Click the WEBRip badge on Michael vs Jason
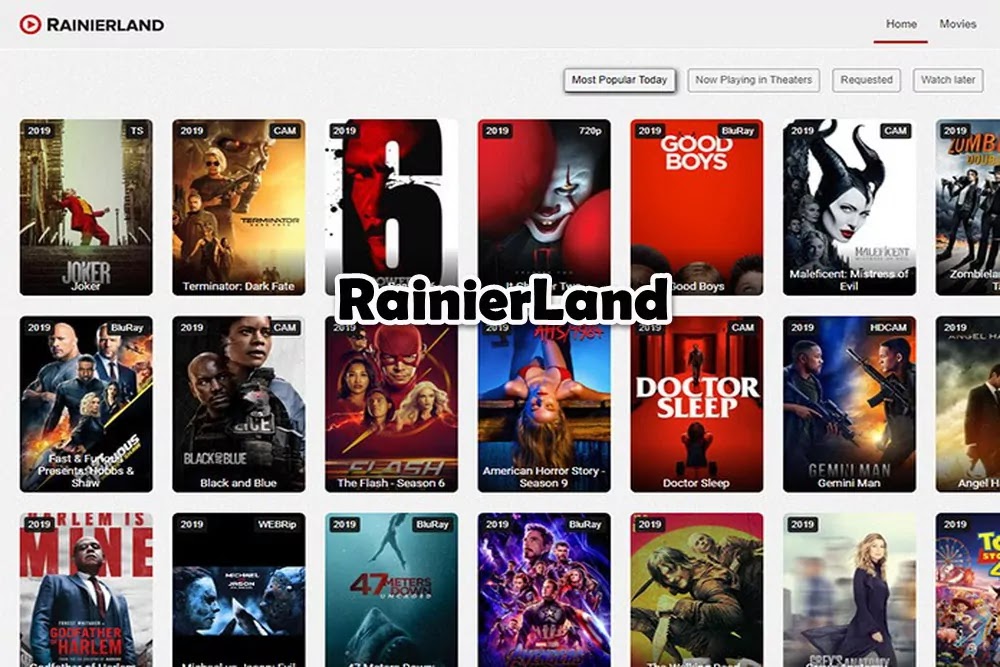Viewport: 1000px width, 667px height. (277, 524)
